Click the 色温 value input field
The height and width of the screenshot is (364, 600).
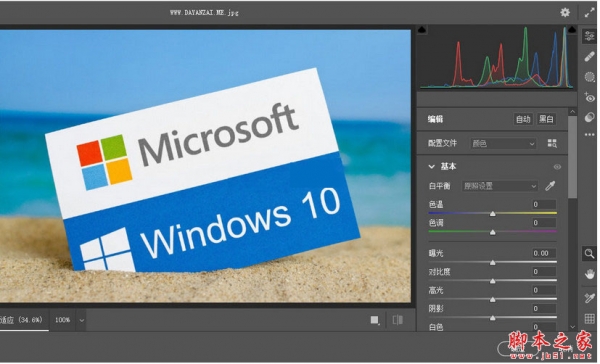coord(543,204)
